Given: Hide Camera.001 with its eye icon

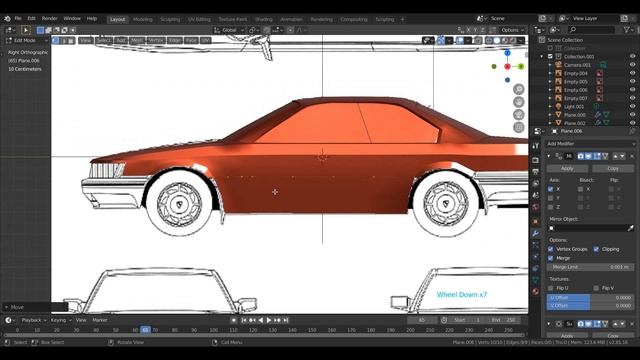Looking at the screenshot, I should 632,65.
